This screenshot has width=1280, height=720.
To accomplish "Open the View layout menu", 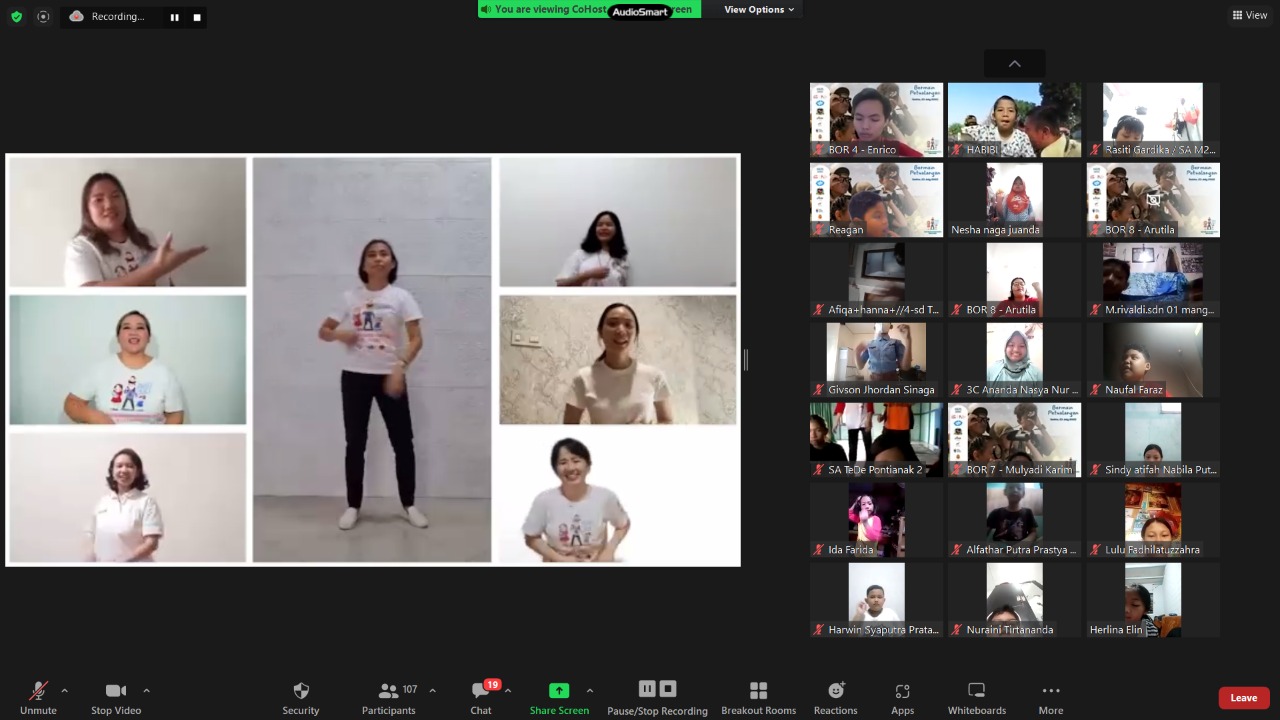I will coord(1250,15).
